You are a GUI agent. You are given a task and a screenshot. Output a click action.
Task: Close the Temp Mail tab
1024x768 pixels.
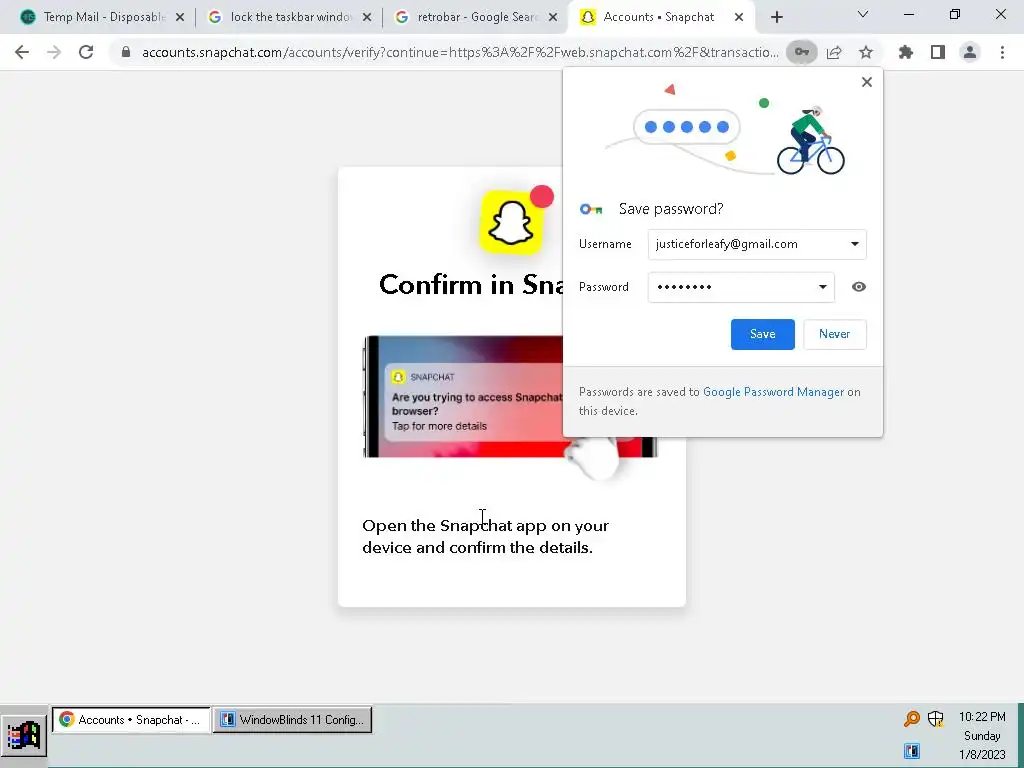pyautogui.click(x=180, y=18)
